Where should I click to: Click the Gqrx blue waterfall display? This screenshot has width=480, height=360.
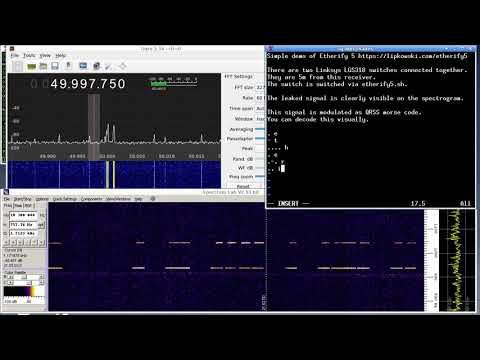[x=114, y=175]
